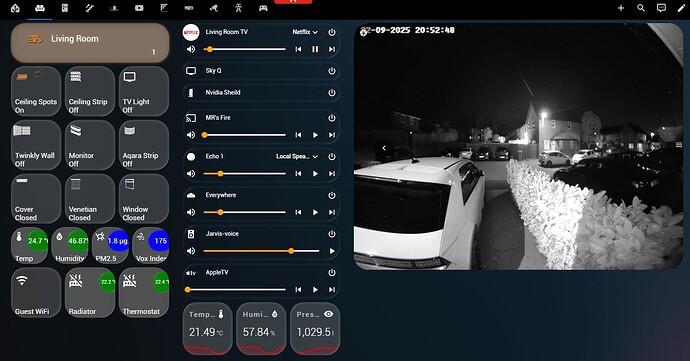Open the home overview tab icon
This screenshot has height=361, width=690.
15,8
